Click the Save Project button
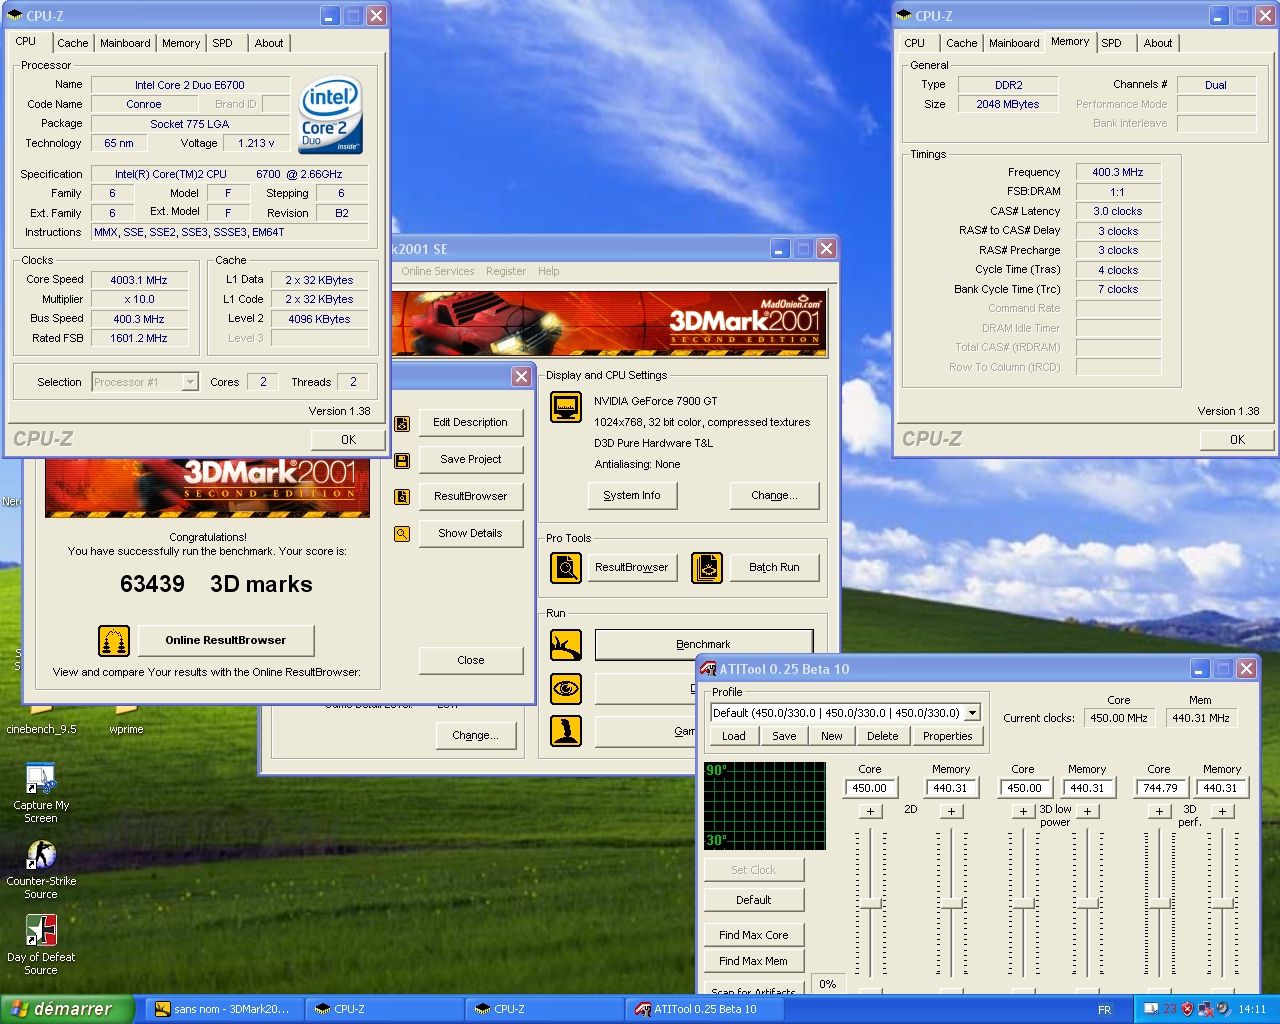The width and height of the screenshot is (1280, 1024). [x=470, y=459]
